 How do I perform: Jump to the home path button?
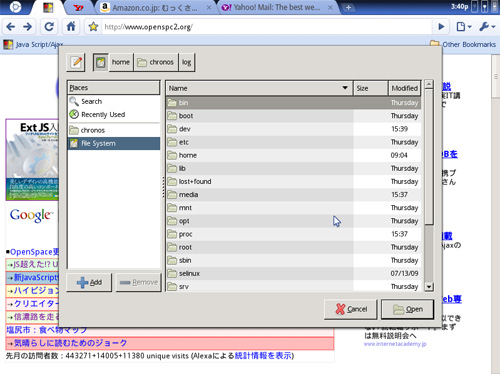121,62
